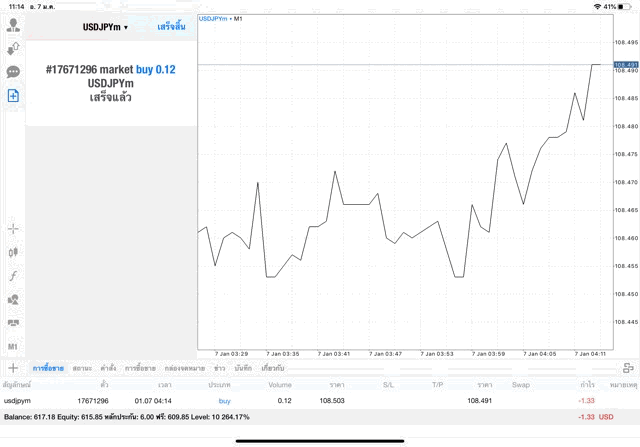Open the accounts profile icon in sidebar

point(14,25)
